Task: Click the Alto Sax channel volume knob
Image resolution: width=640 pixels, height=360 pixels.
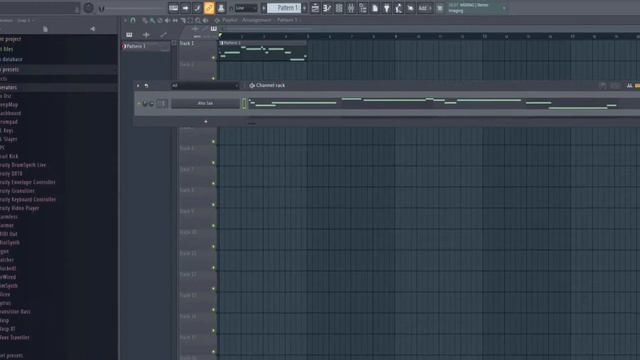Action: pos(151,104)
